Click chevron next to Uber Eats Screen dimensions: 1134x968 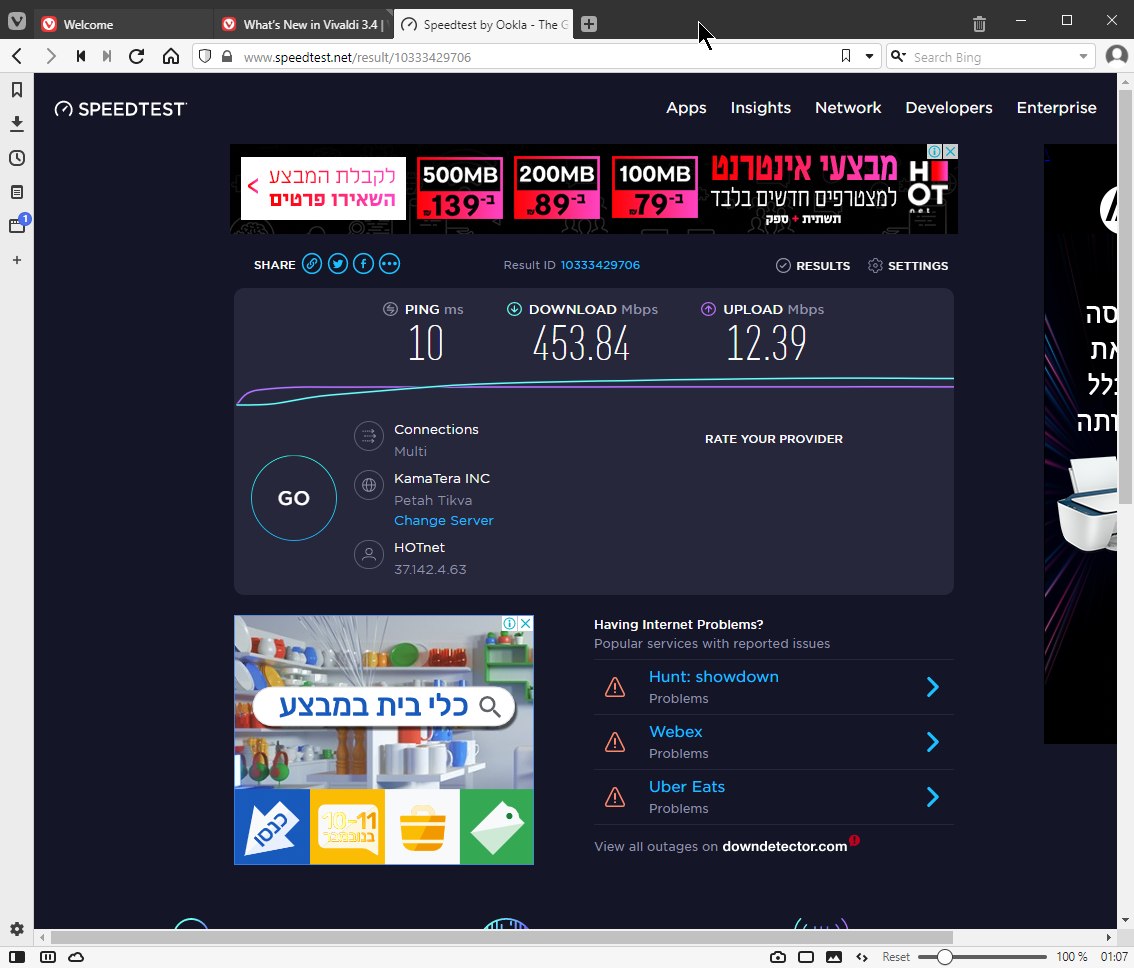[933, 797]
